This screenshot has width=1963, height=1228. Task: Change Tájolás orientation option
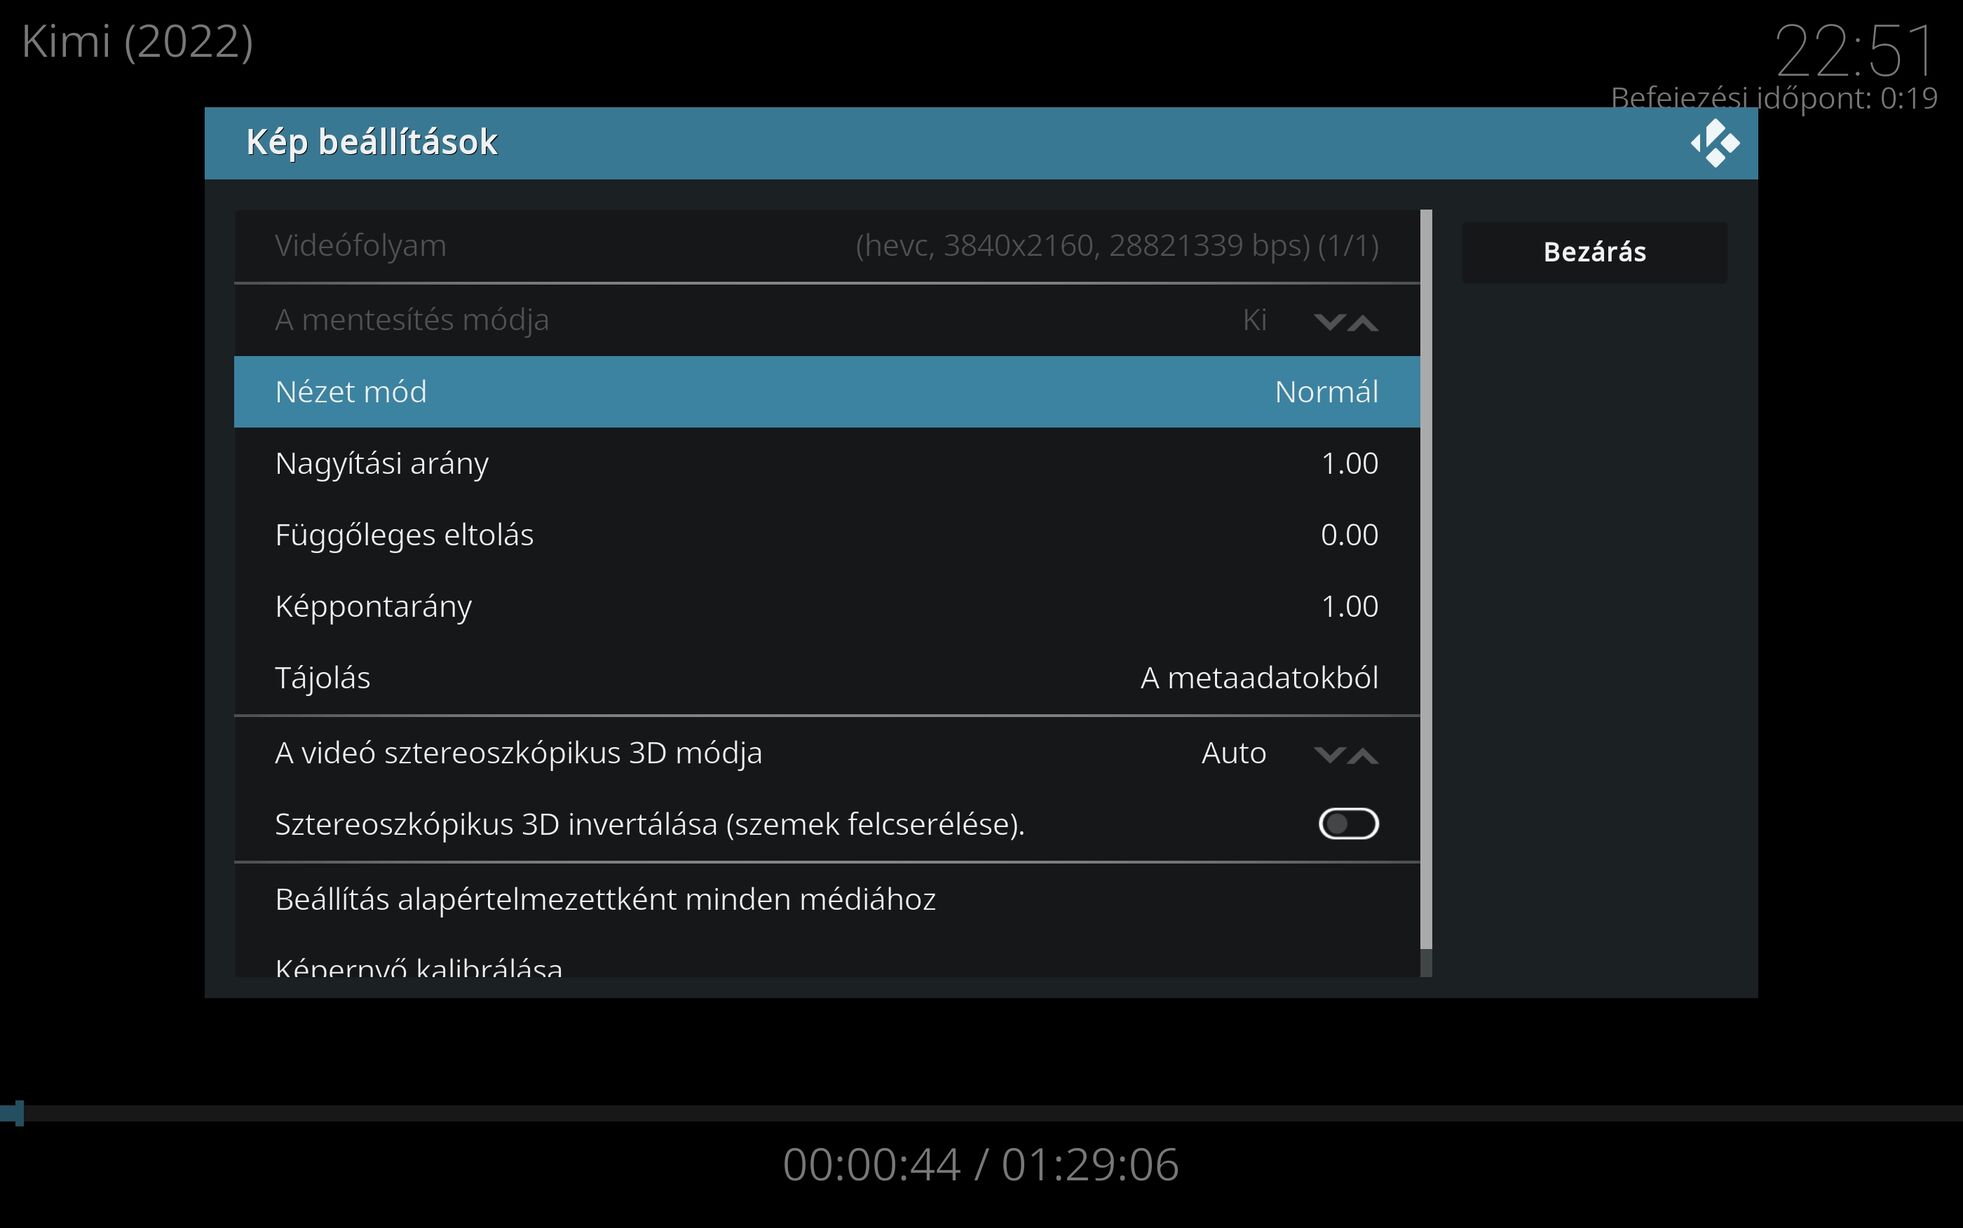pyautogui.click(x=826, y=678)
